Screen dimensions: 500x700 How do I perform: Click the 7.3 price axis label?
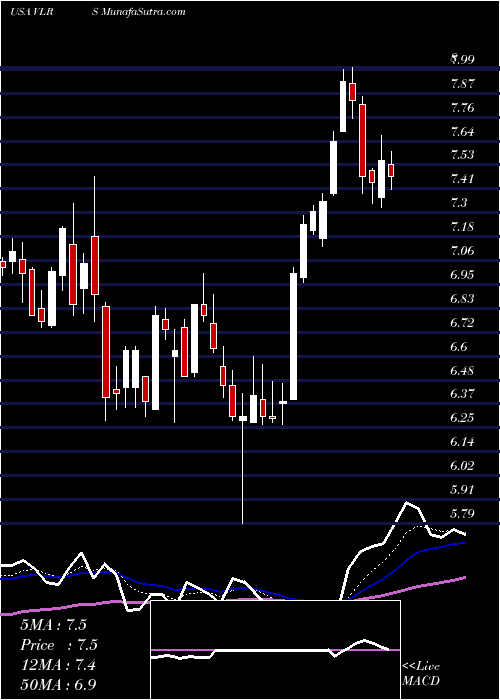tap(459, 203)
